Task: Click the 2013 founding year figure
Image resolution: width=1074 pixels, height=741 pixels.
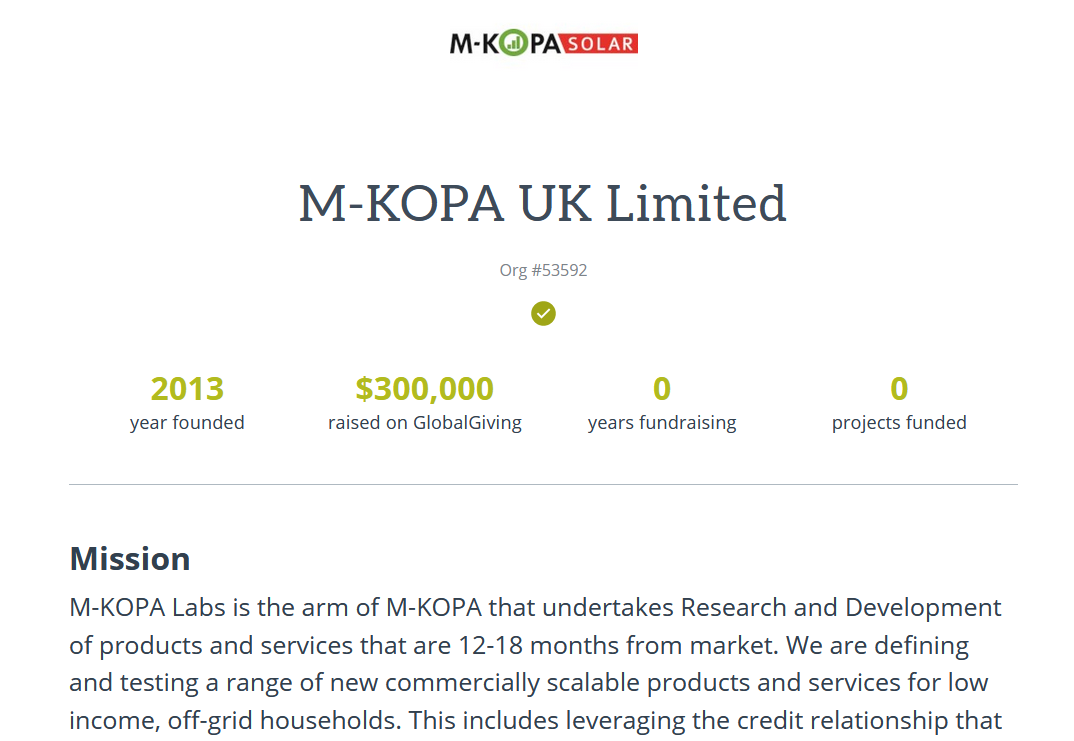Action: [x=187, y=388]
